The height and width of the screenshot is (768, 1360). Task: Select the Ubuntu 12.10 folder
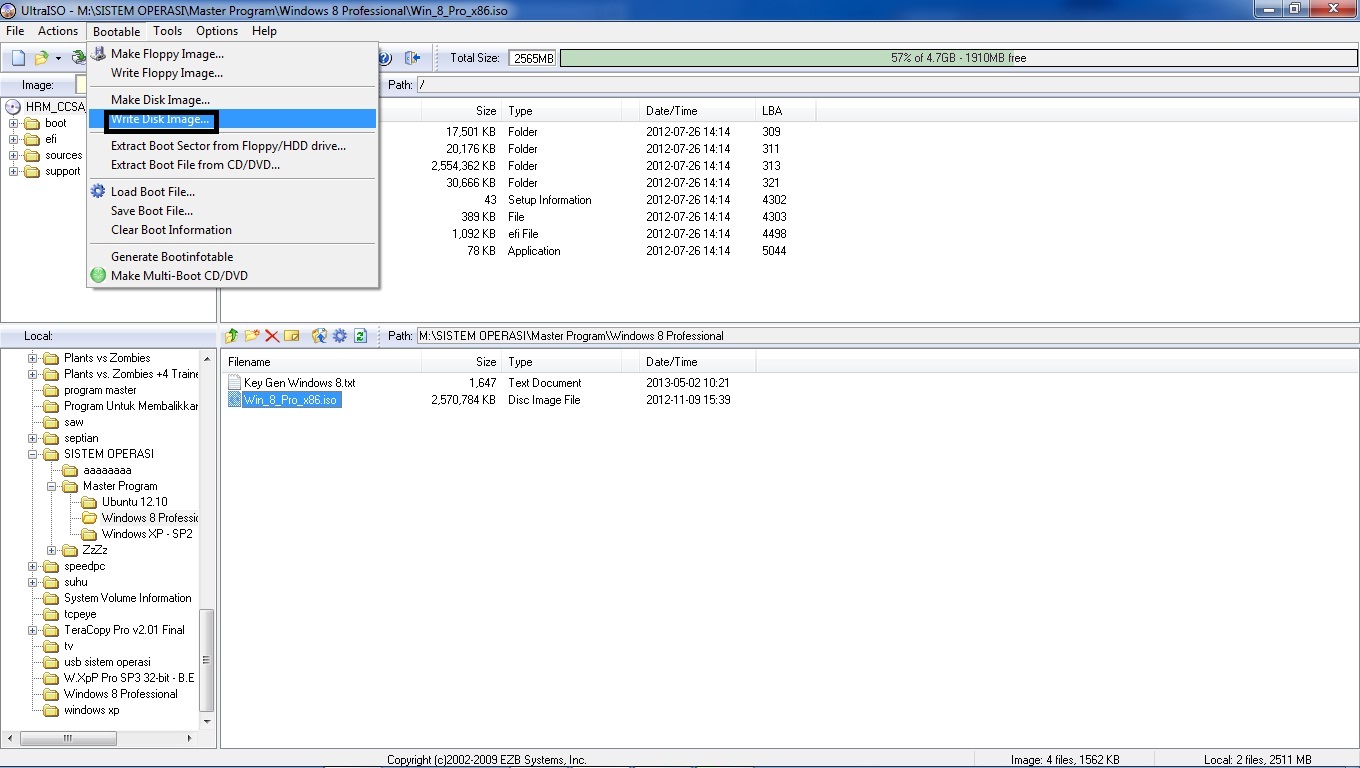(x=134, y=502)
